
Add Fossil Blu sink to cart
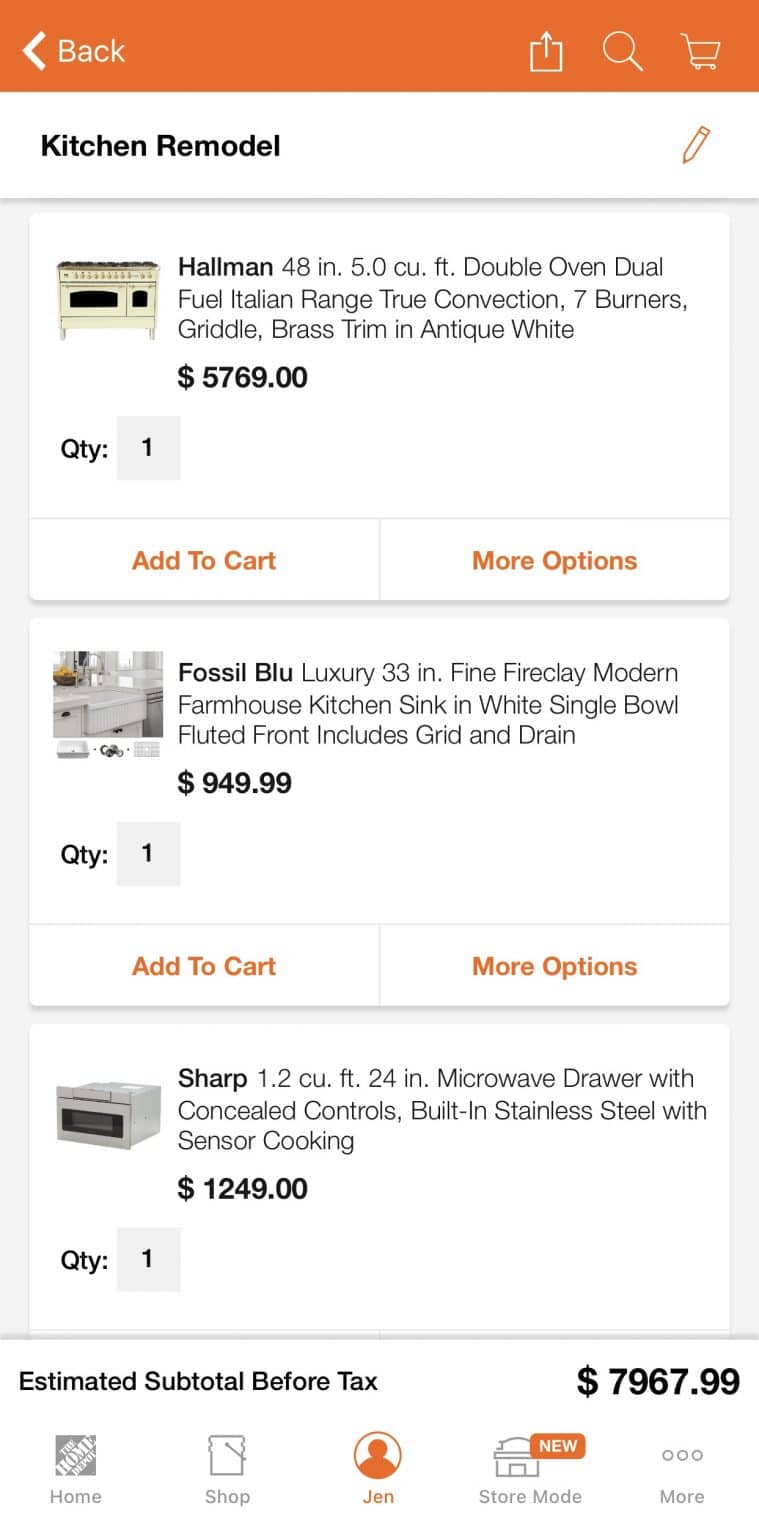coord(204,966)
